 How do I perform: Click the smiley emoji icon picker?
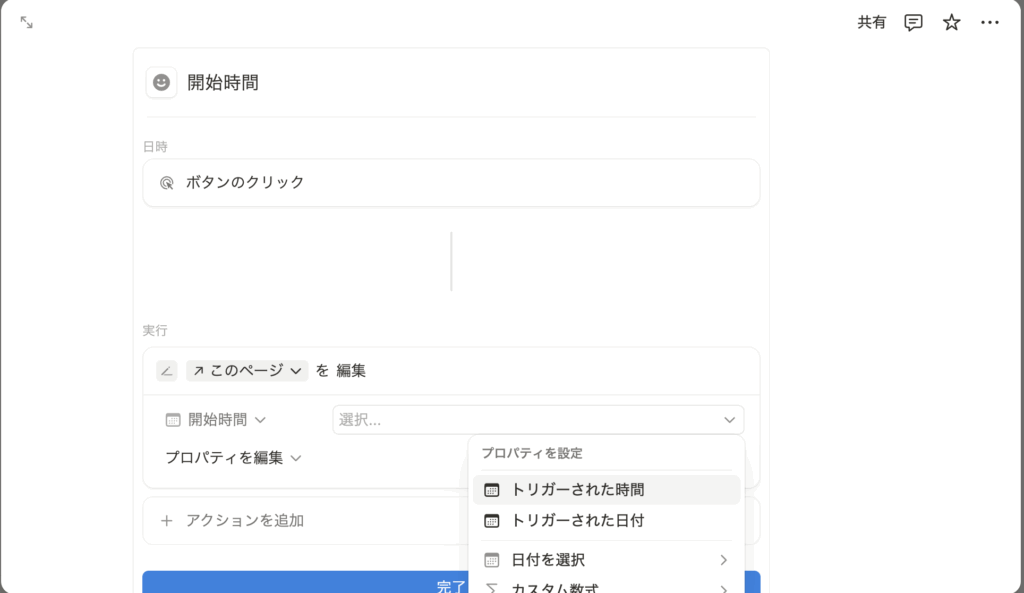161,83
